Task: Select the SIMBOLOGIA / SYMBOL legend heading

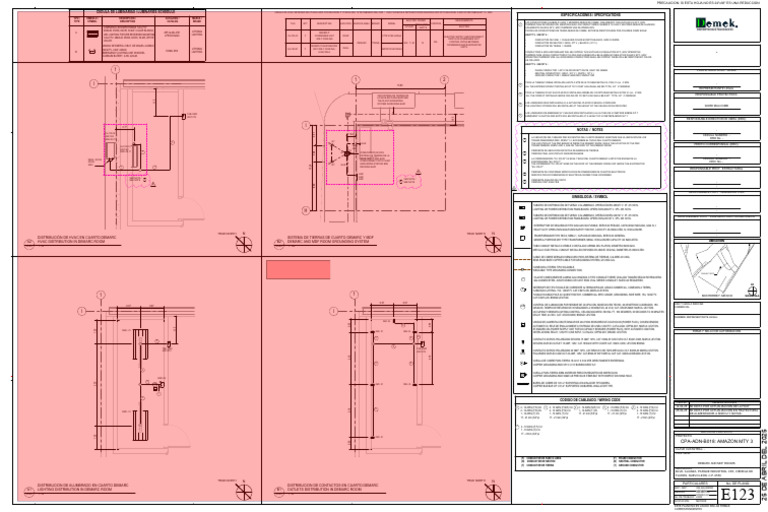Action: (x=590, y=196)
